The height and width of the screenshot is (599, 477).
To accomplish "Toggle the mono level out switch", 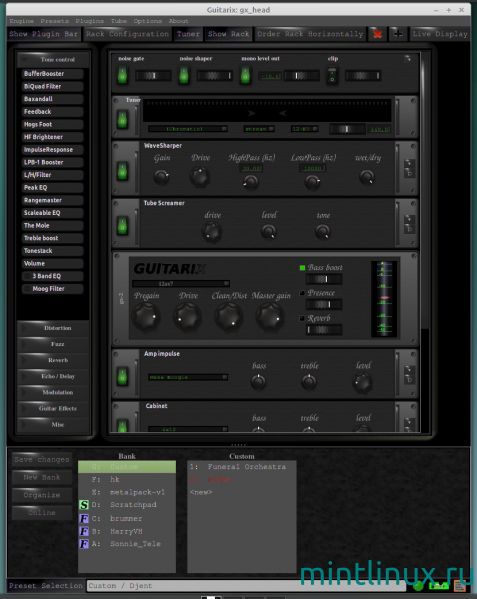I will point(245,75).
